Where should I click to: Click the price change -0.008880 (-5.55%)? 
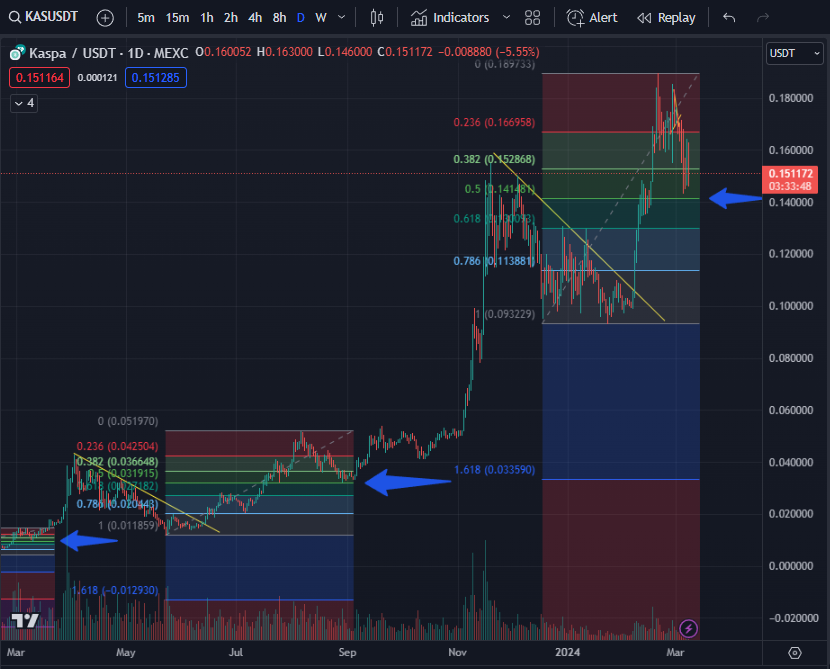pos(489,52)
